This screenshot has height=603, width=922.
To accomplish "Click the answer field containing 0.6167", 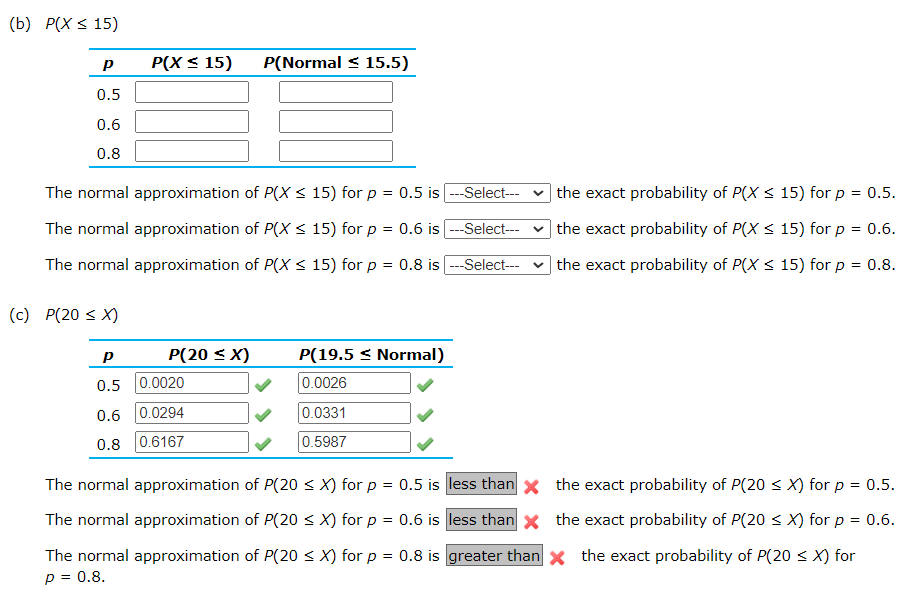I will tap(191, 442).
